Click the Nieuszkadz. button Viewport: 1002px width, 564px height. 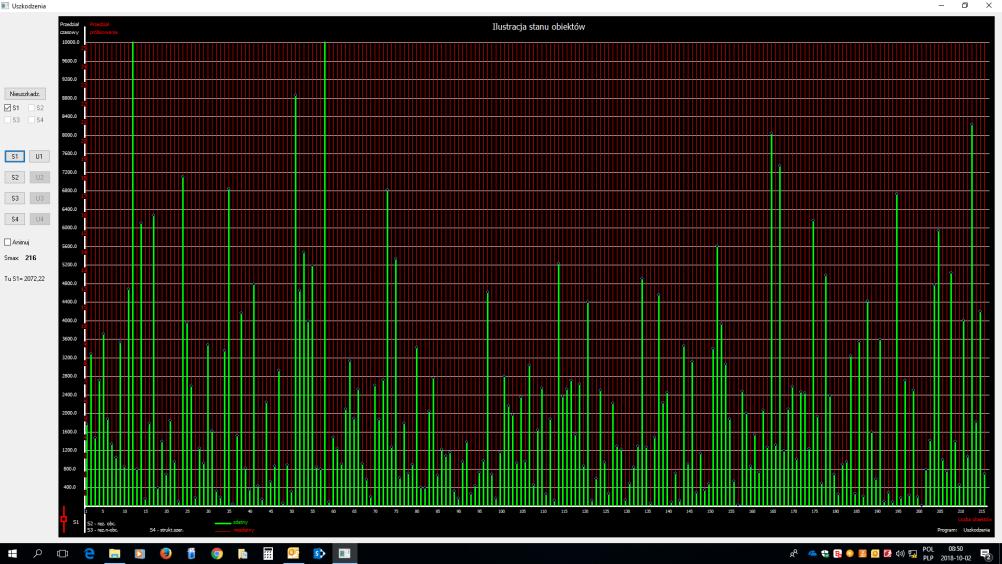24,93
